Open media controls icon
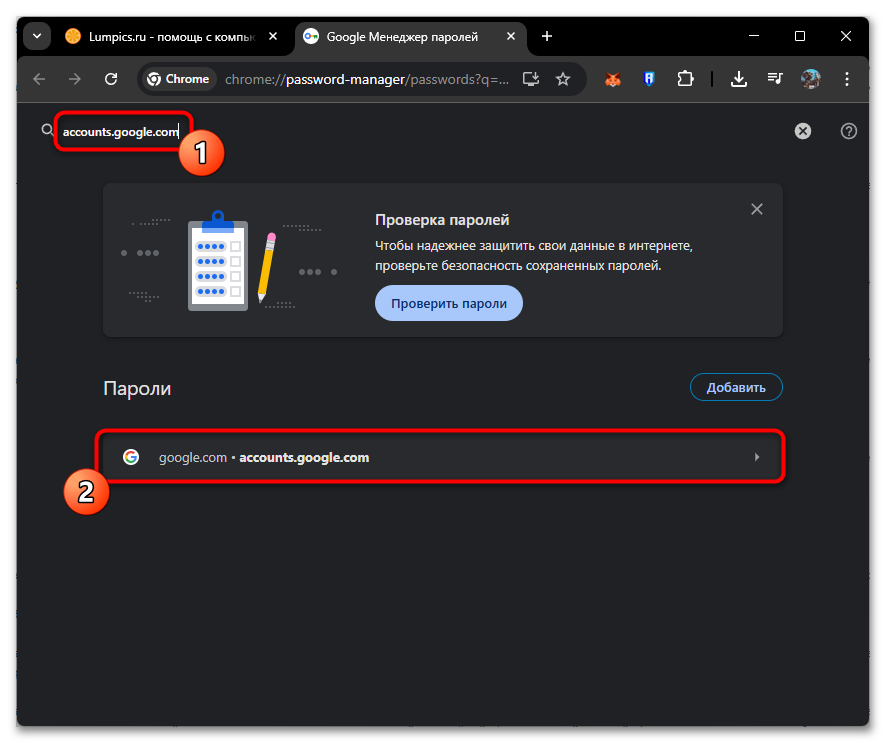 click(x=775, y=79)
